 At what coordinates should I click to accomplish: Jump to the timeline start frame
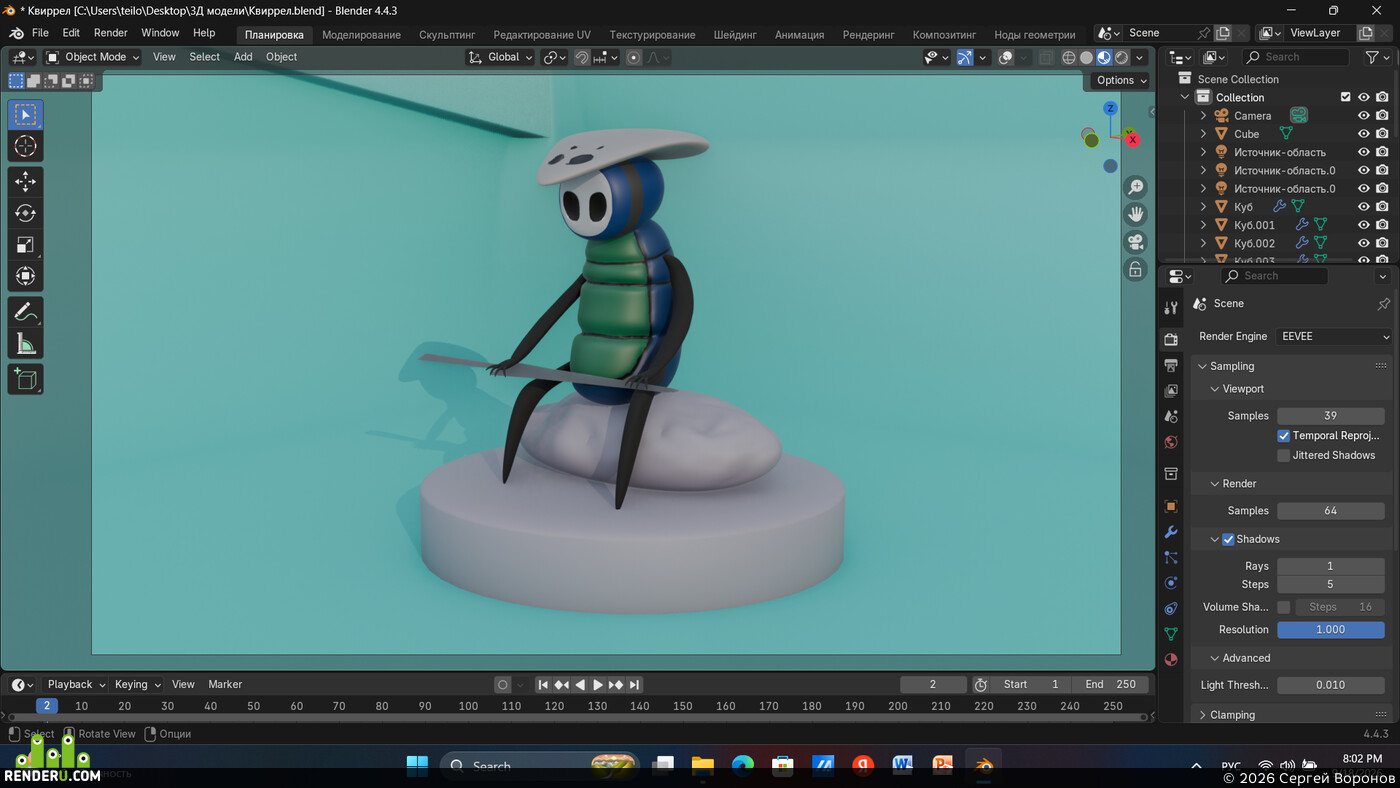pos(543,685)
